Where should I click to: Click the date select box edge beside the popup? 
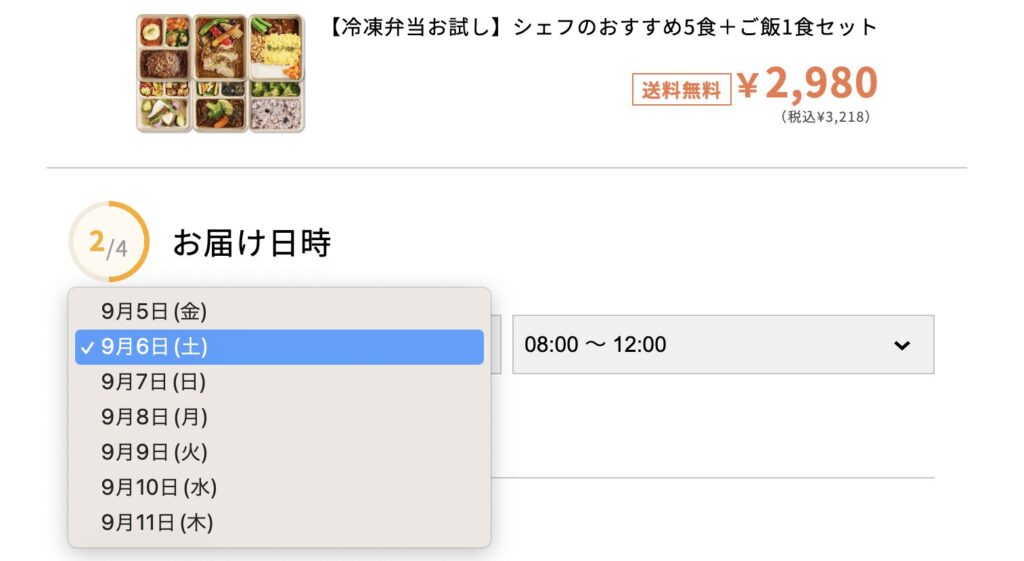pyautogui.click(x=496, y=345)
